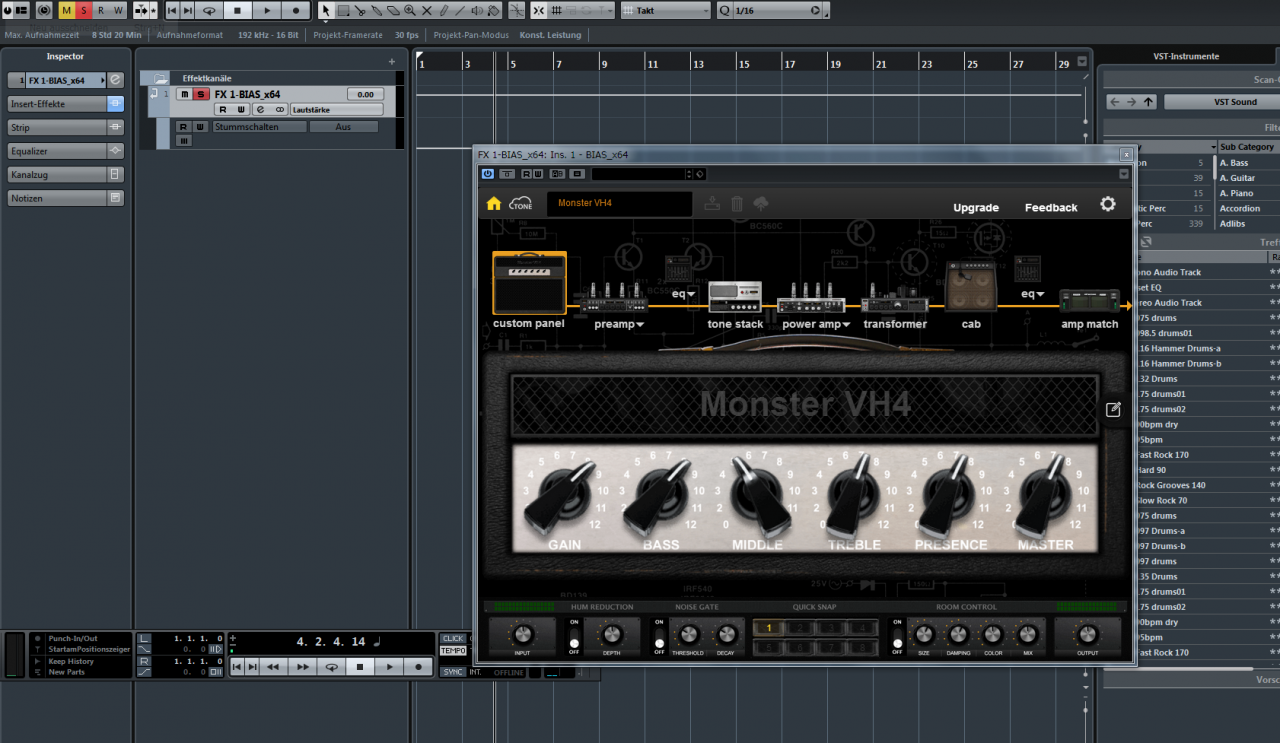Open Equalizer inspector section
The image size is (1280, 743).
(65, 151)
